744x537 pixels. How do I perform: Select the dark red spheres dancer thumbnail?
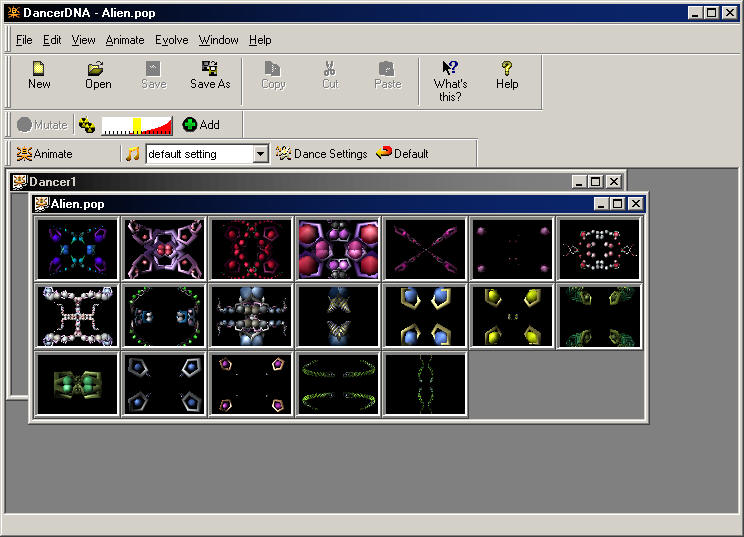(251, 249)
